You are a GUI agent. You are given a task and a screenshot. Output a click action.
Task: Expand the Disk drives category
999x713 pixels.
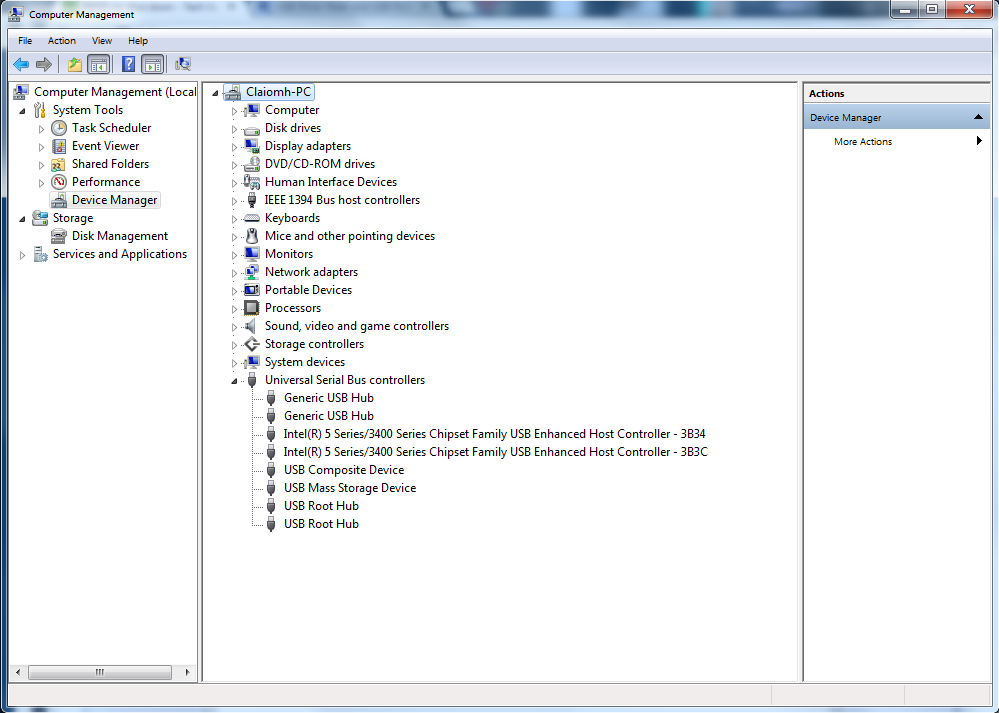(x=234, y=129)
